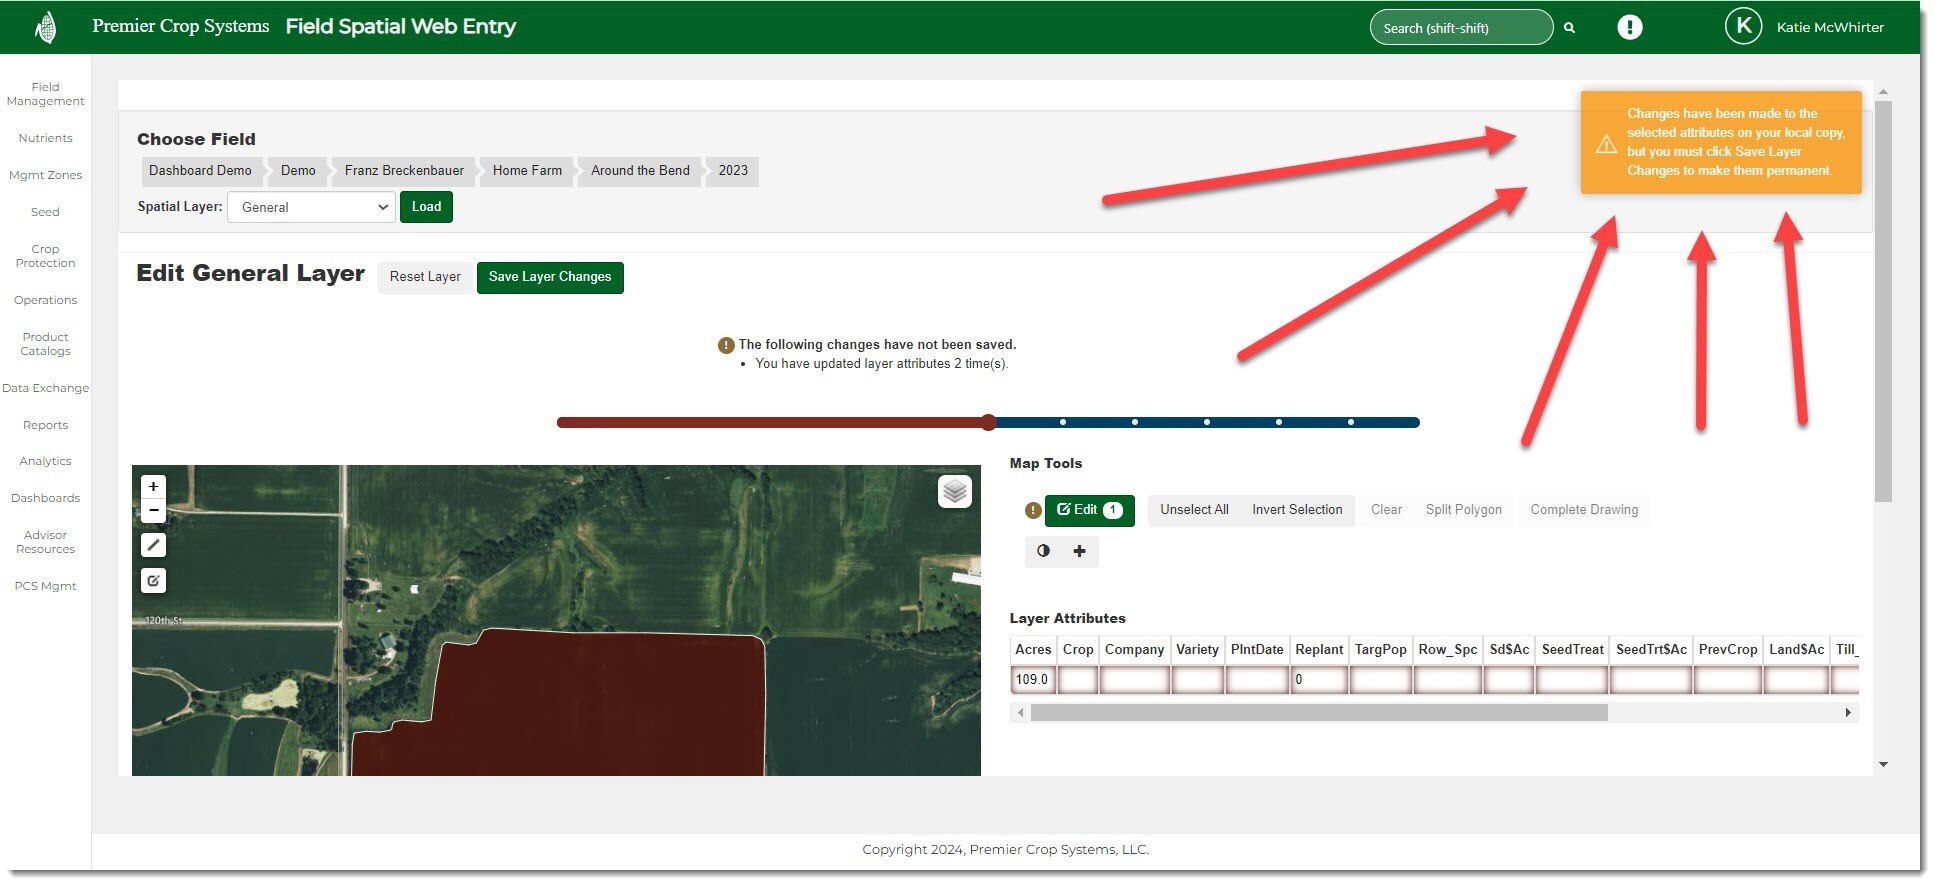
Task: Open the Spatial Layer dropdown
Action: click(312, 207)
